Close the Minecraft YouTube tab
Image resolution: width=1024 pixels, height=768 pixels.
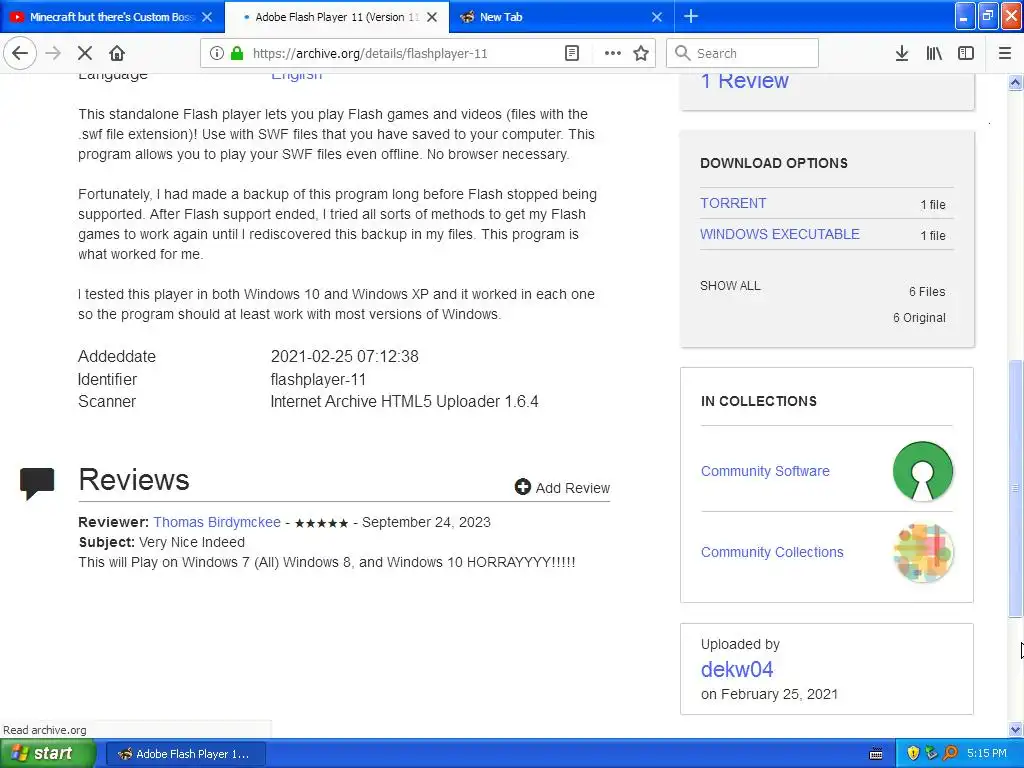pyautogui.click(x=207, y=17)
